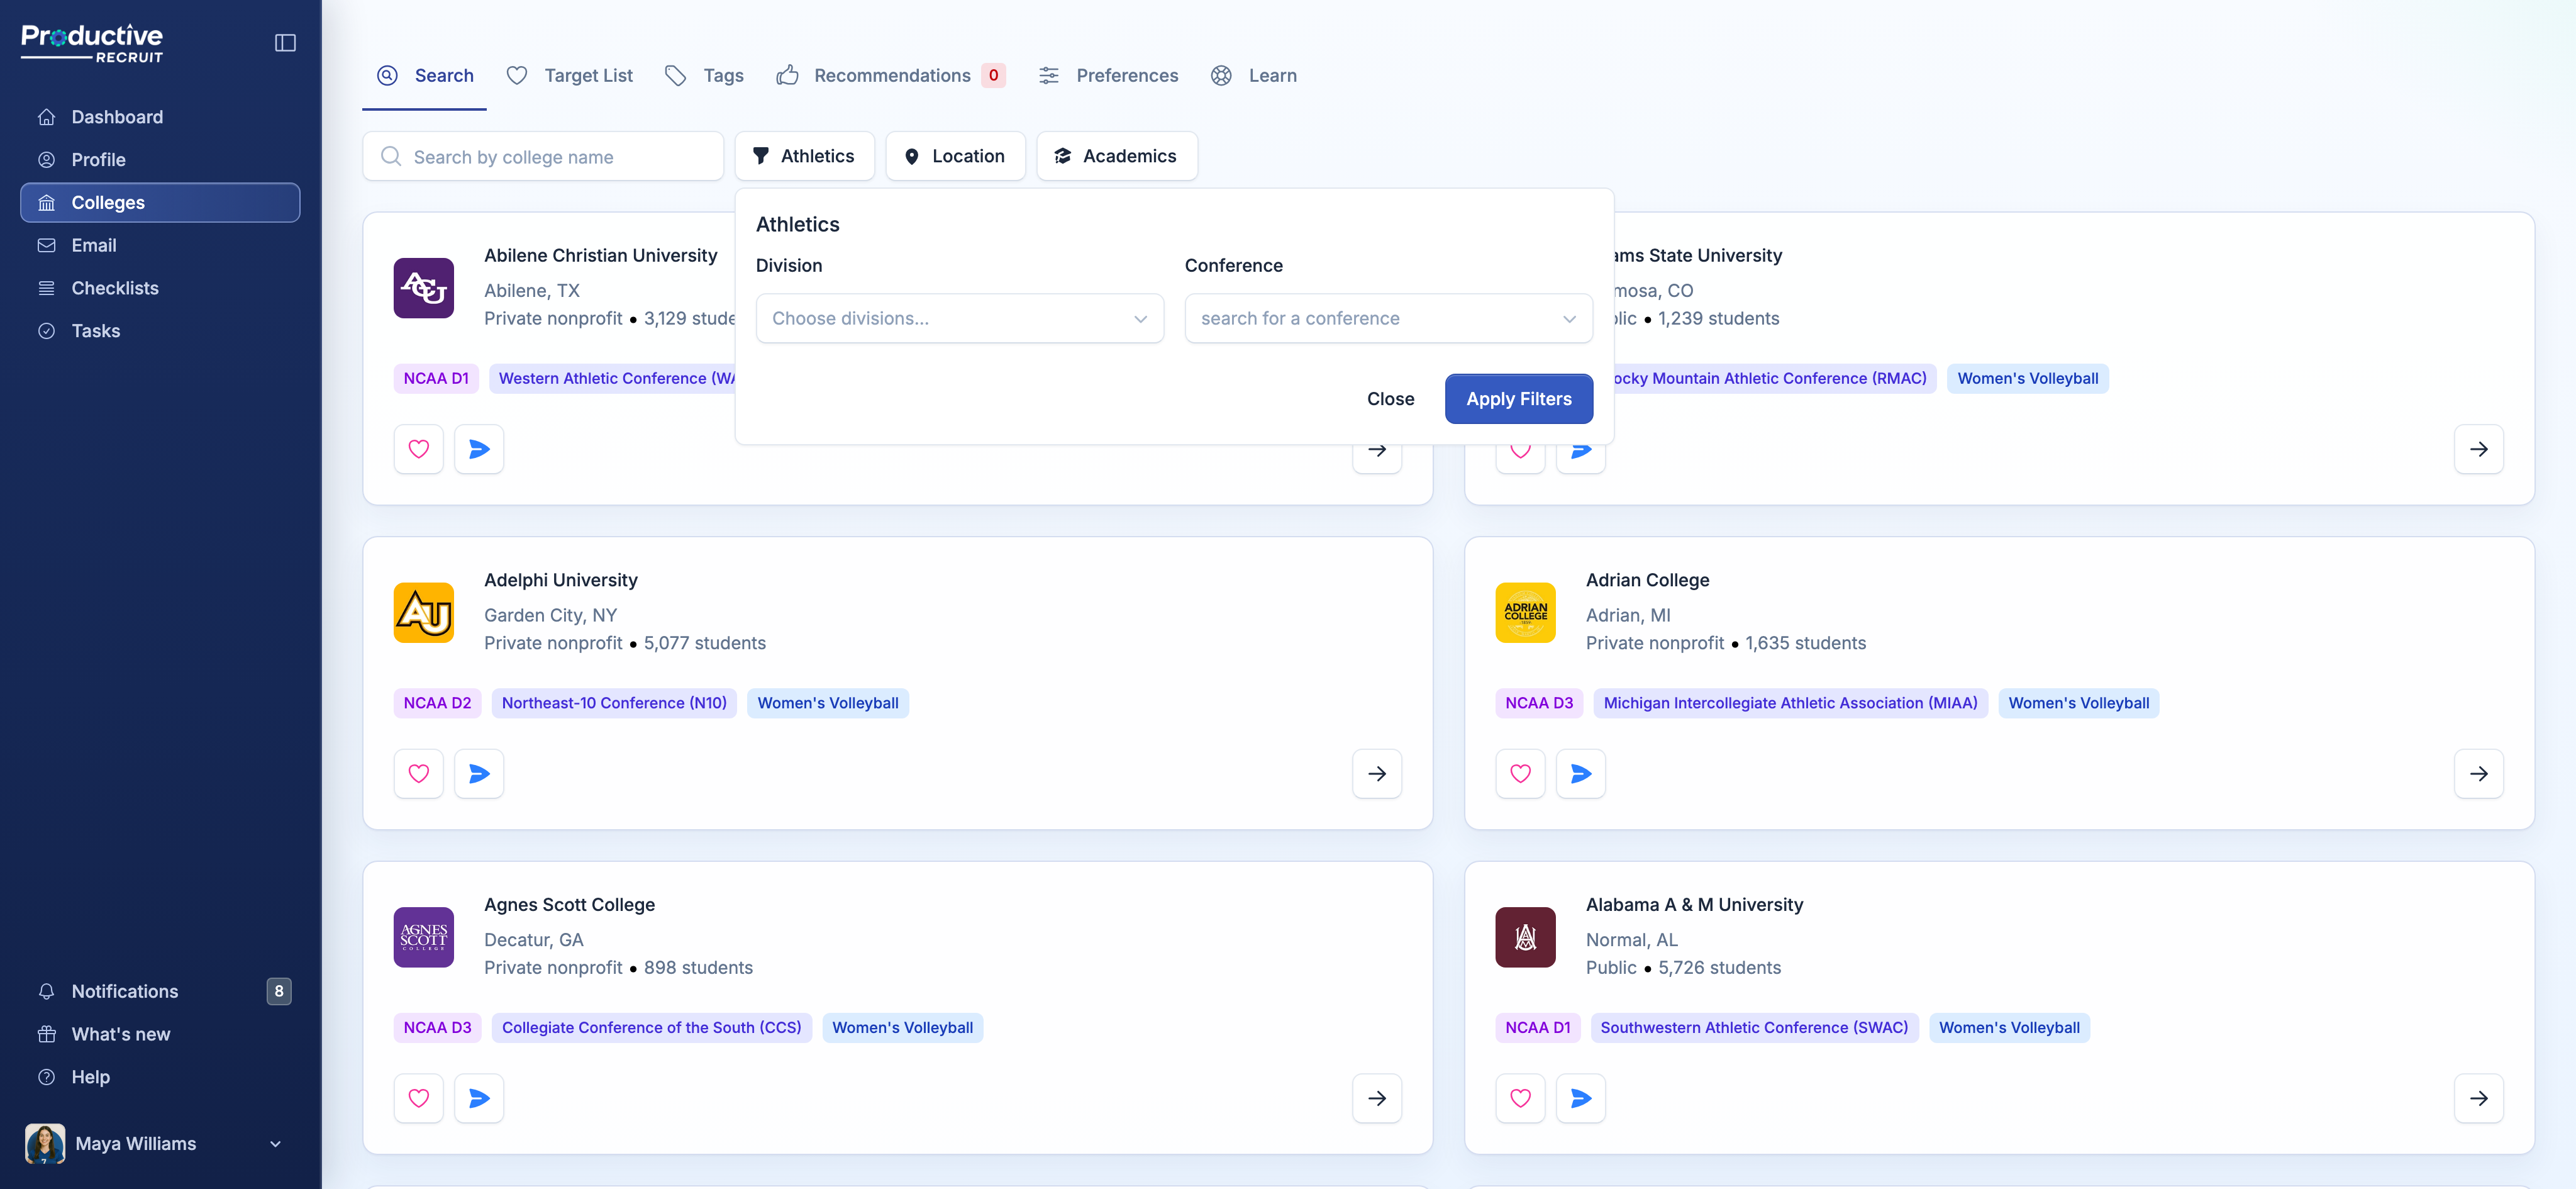
Task: Click the Northeast-10 Conference (N10) tag
Action: [614, 703]
